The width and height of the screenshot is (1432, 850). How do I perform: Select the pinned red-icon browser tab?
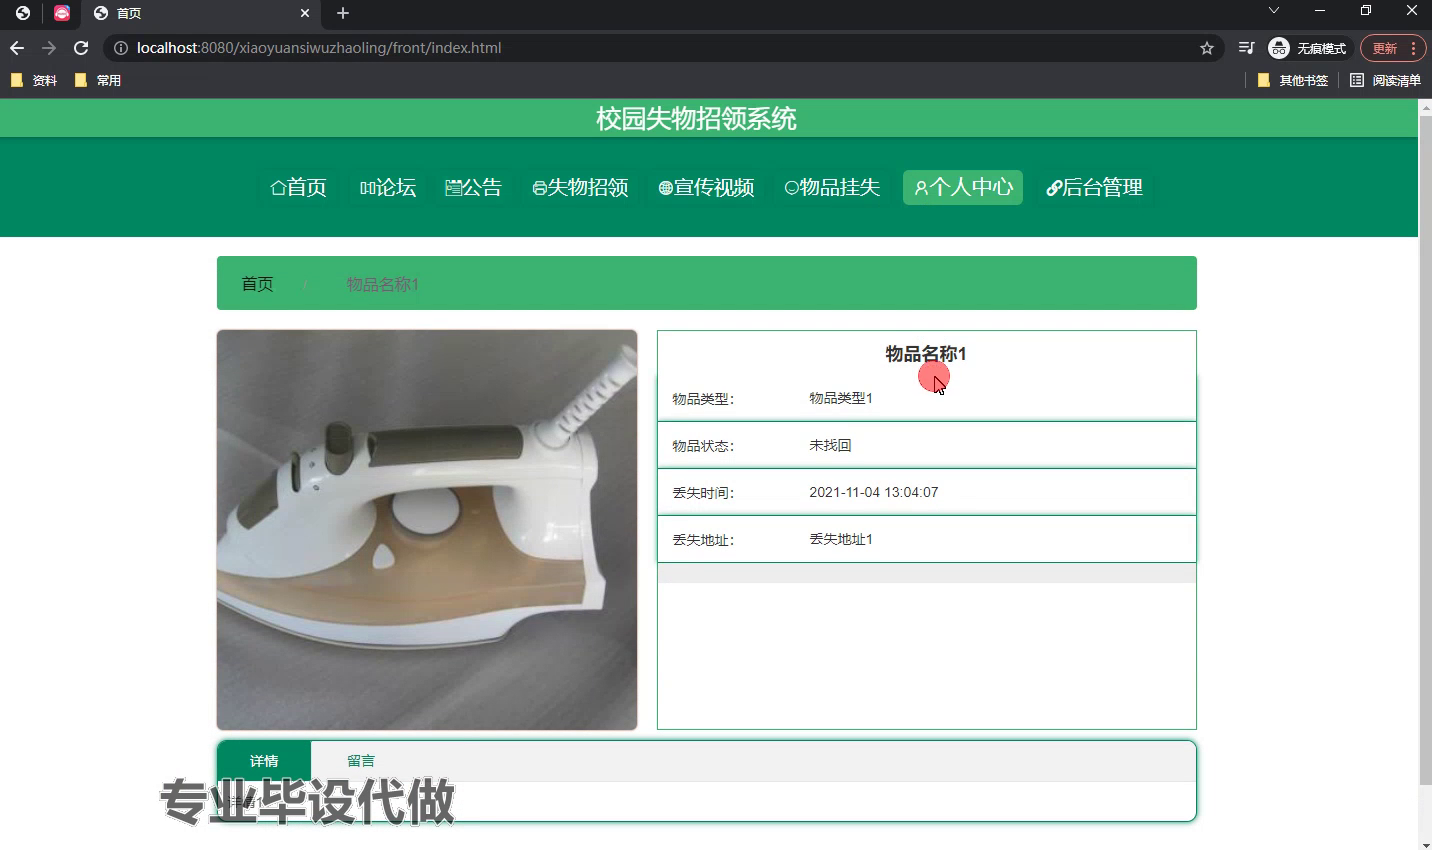(62, 13)
